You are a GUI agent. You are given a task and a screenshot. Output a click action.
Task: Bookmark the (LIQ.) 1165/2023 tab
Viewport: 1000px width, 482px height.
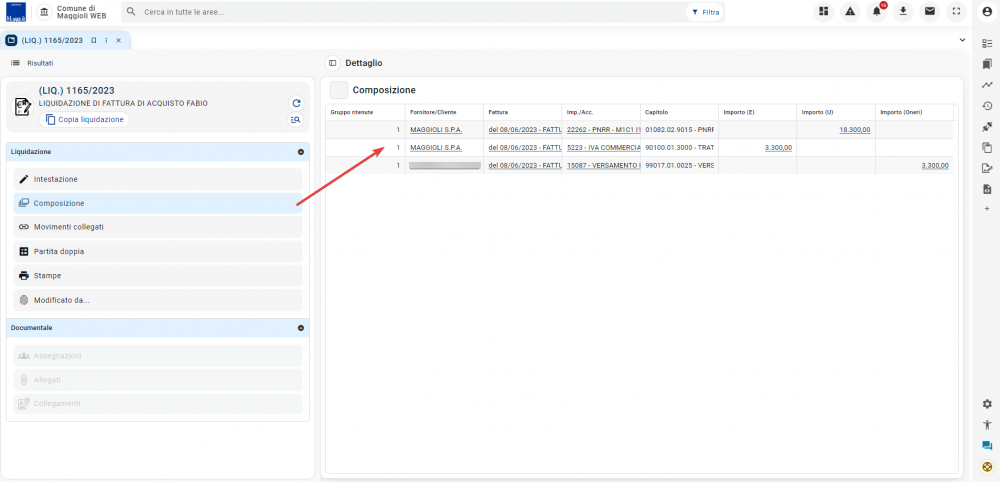coord(94,40)
